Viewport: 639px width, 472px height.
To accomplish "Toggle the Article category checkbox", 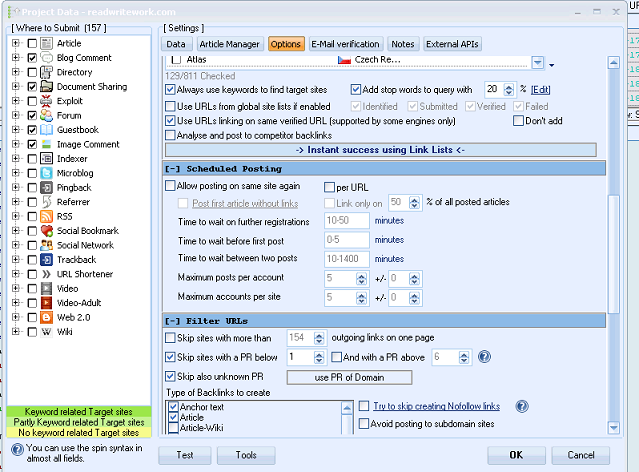I will tap(32, 43).
